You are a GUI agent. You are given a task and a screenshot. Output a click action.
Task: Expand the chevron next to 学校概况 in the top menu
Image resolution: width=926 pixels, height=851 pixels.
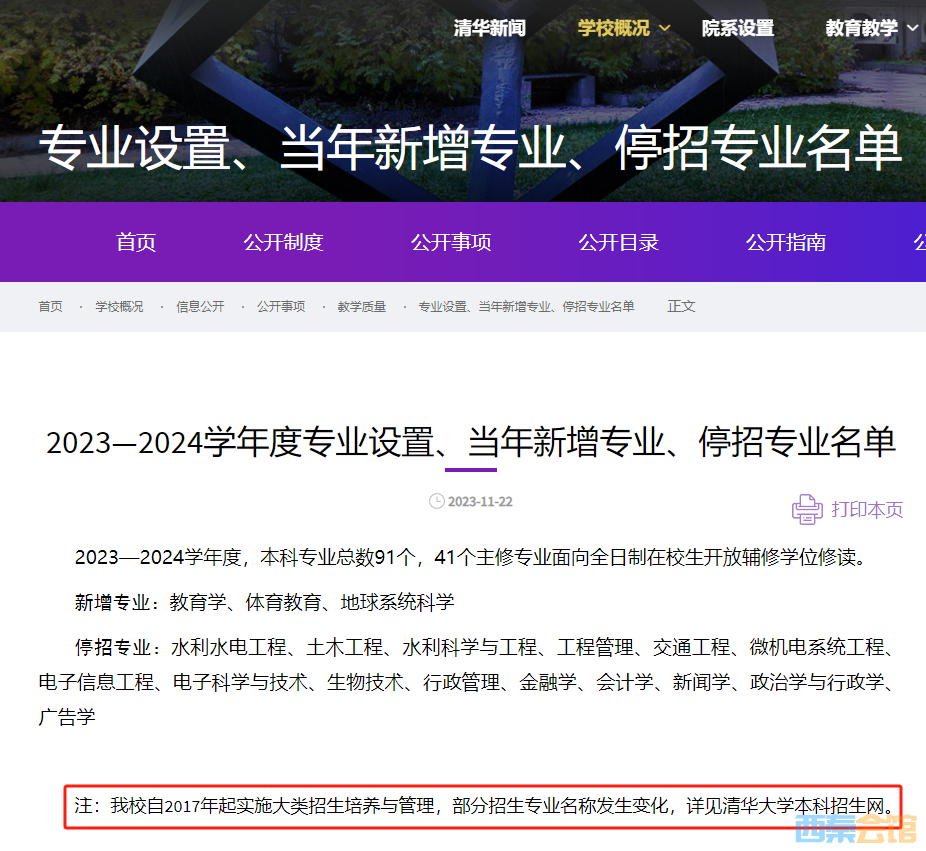click(x=665, y=29)
